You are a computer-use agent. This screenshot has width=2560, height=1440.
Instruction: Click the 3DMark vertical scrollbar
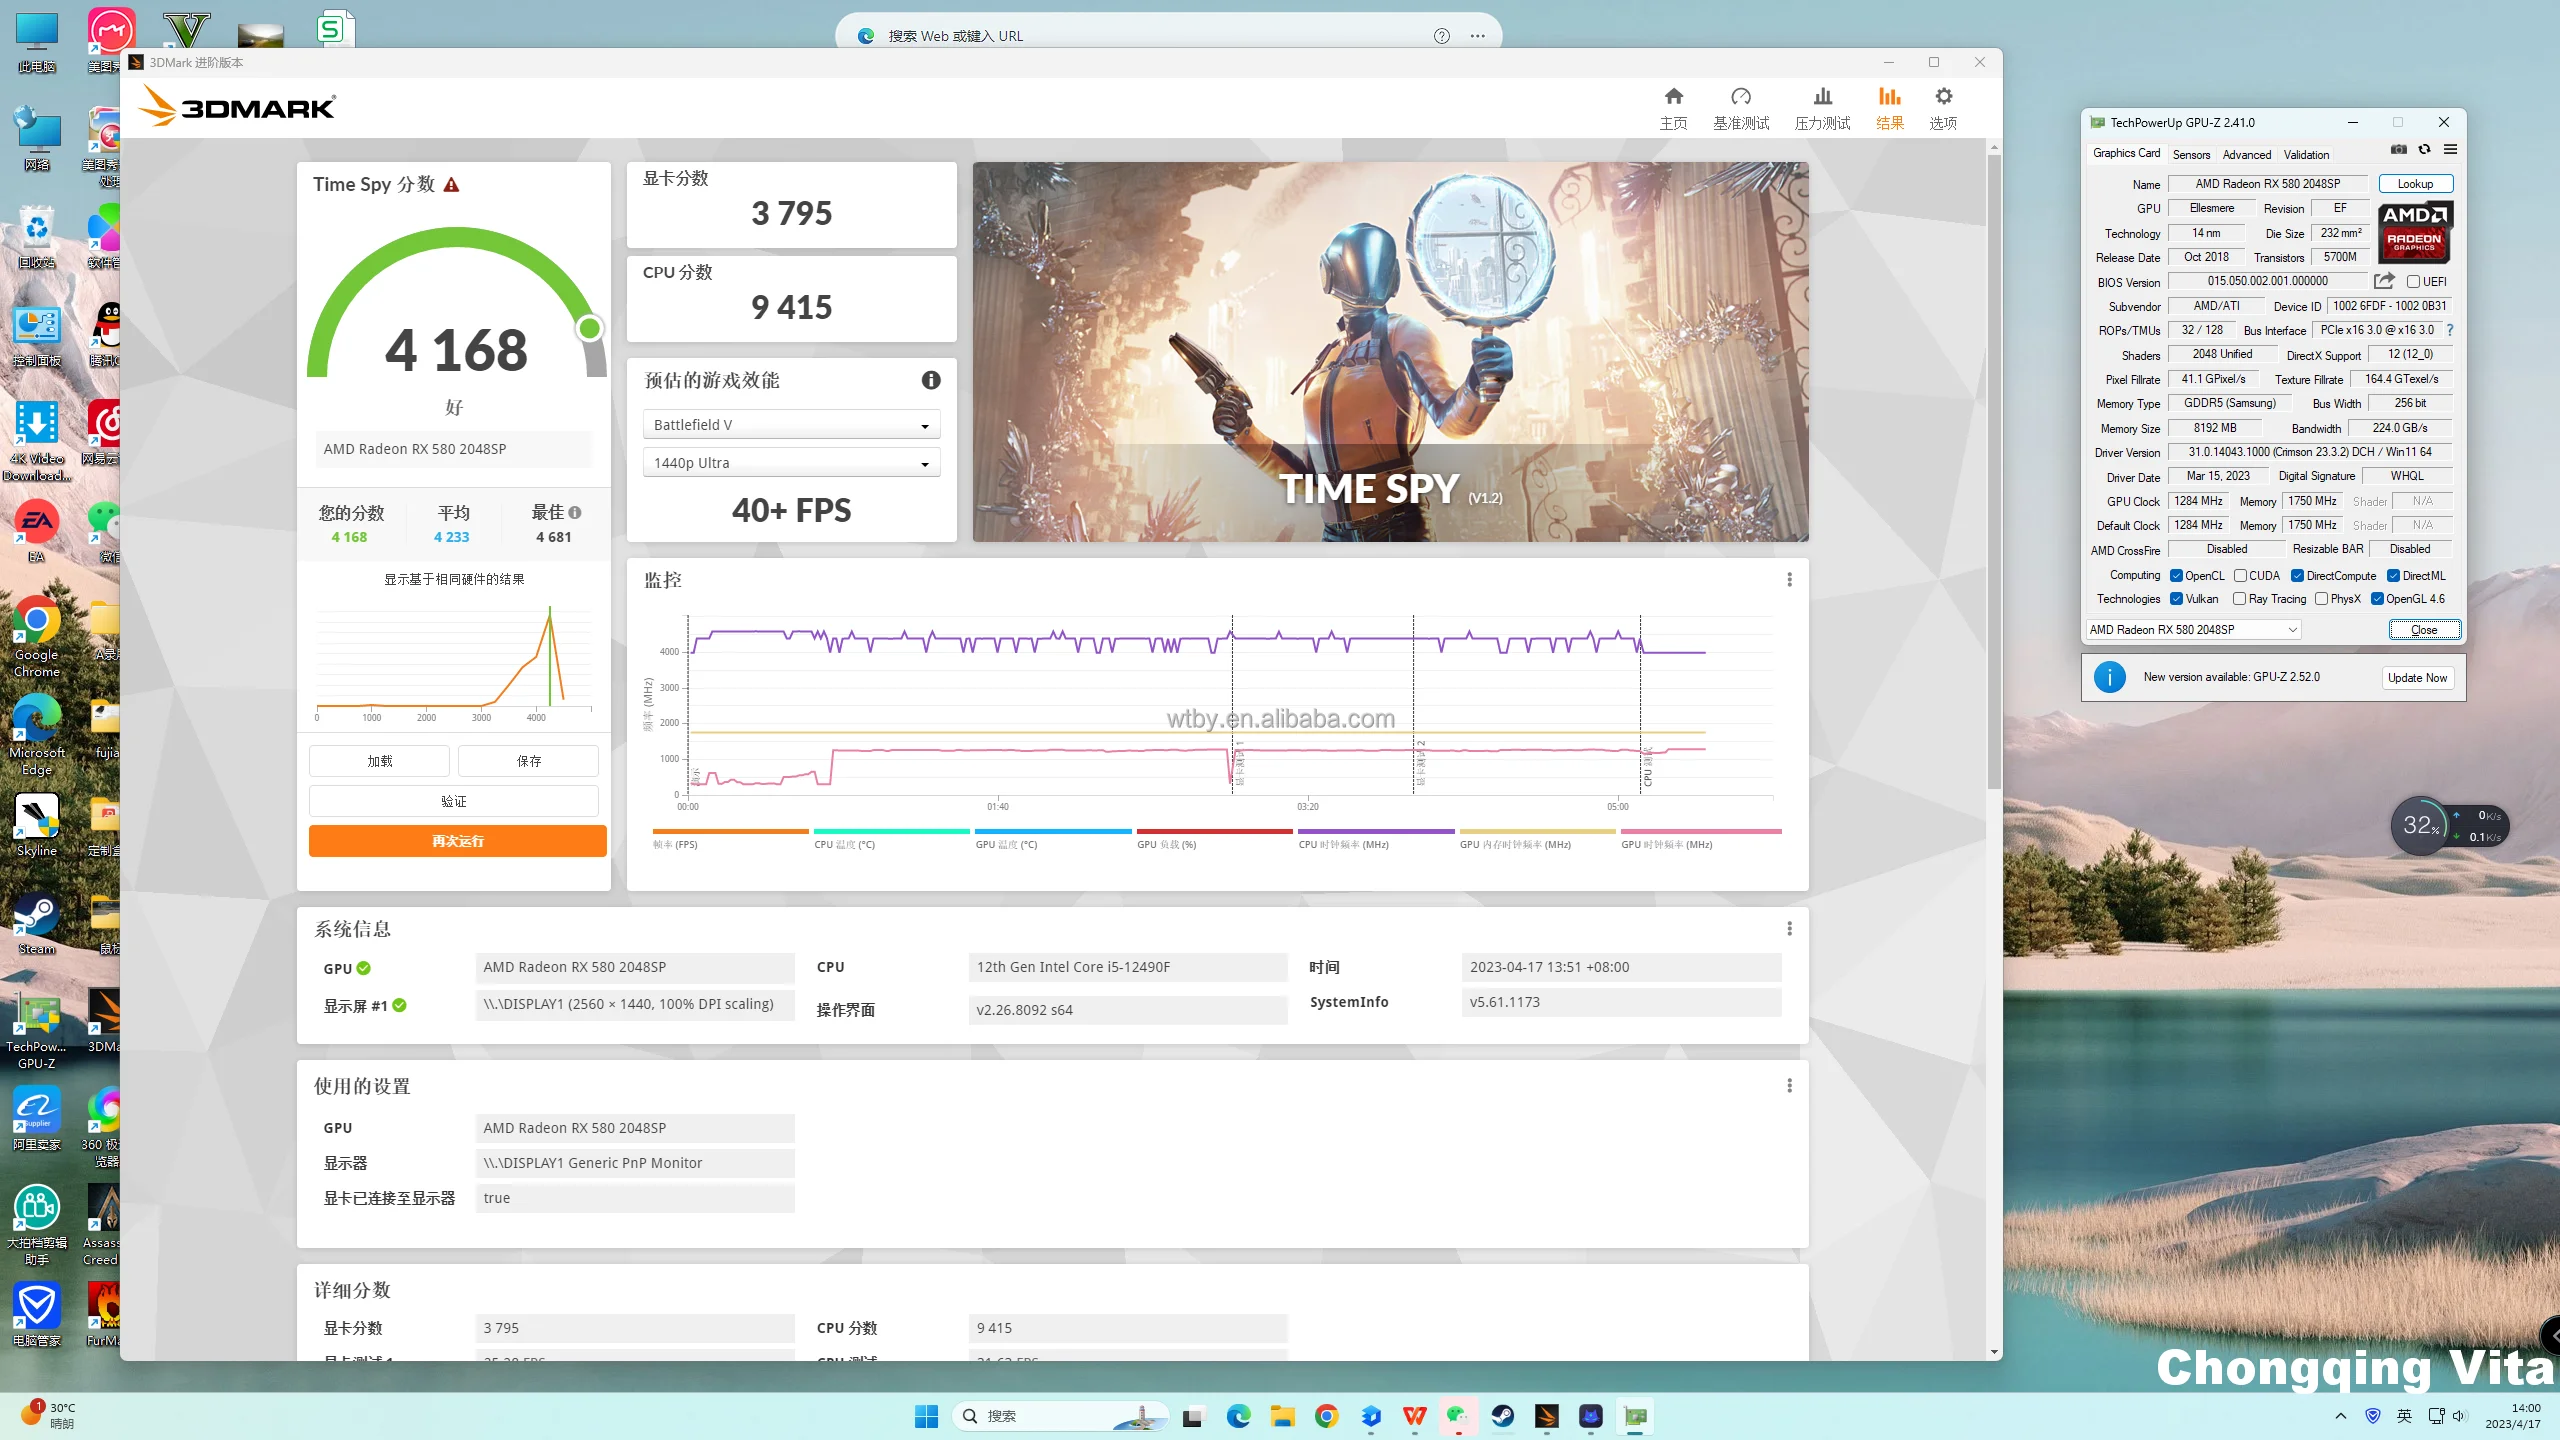[x=1994, y=470]
